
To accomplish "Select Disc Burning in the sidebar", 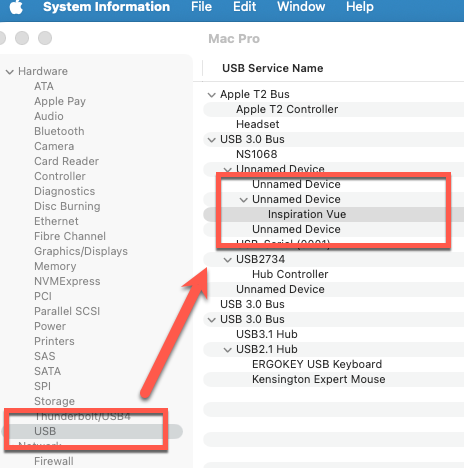I will point(67,206).
